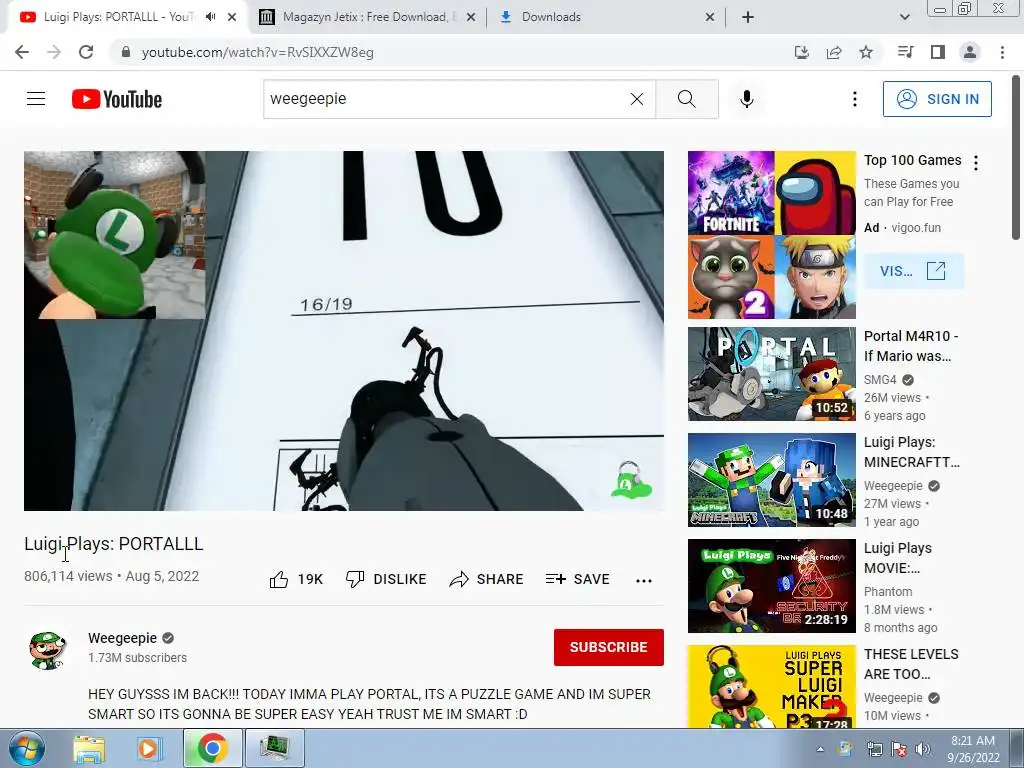1024x768 pixels.
Task: Click the ad VISIT button
Action: 914,271
